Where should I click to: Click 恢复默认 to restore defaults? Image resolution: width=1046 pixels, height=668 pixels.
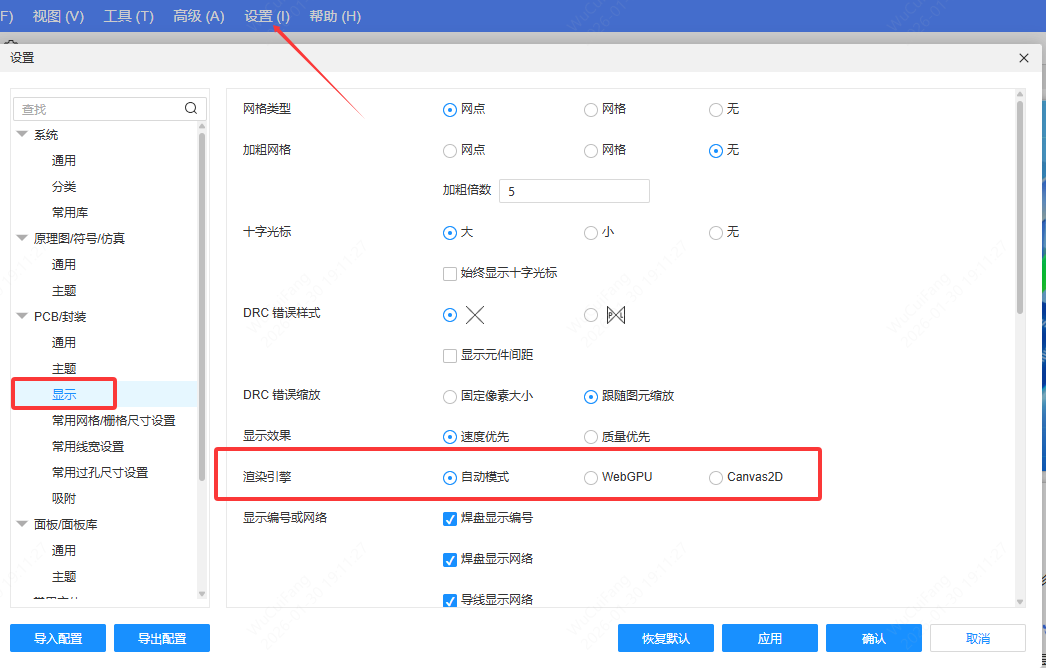665,638
